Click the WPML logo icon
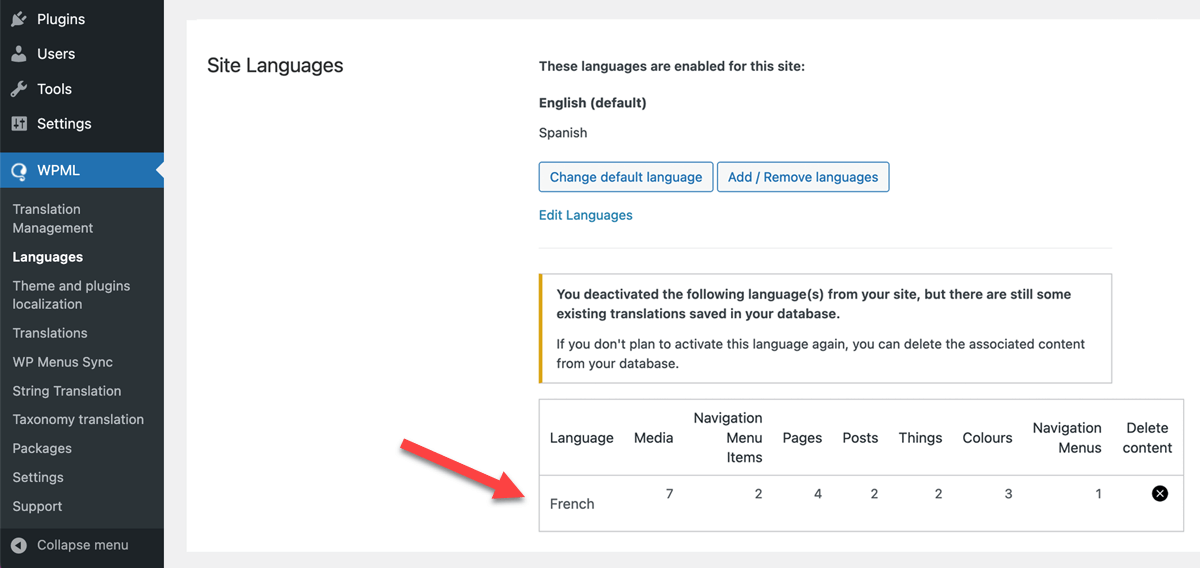The height and width of the screenshot is (568, 1200). coord(19,171)
